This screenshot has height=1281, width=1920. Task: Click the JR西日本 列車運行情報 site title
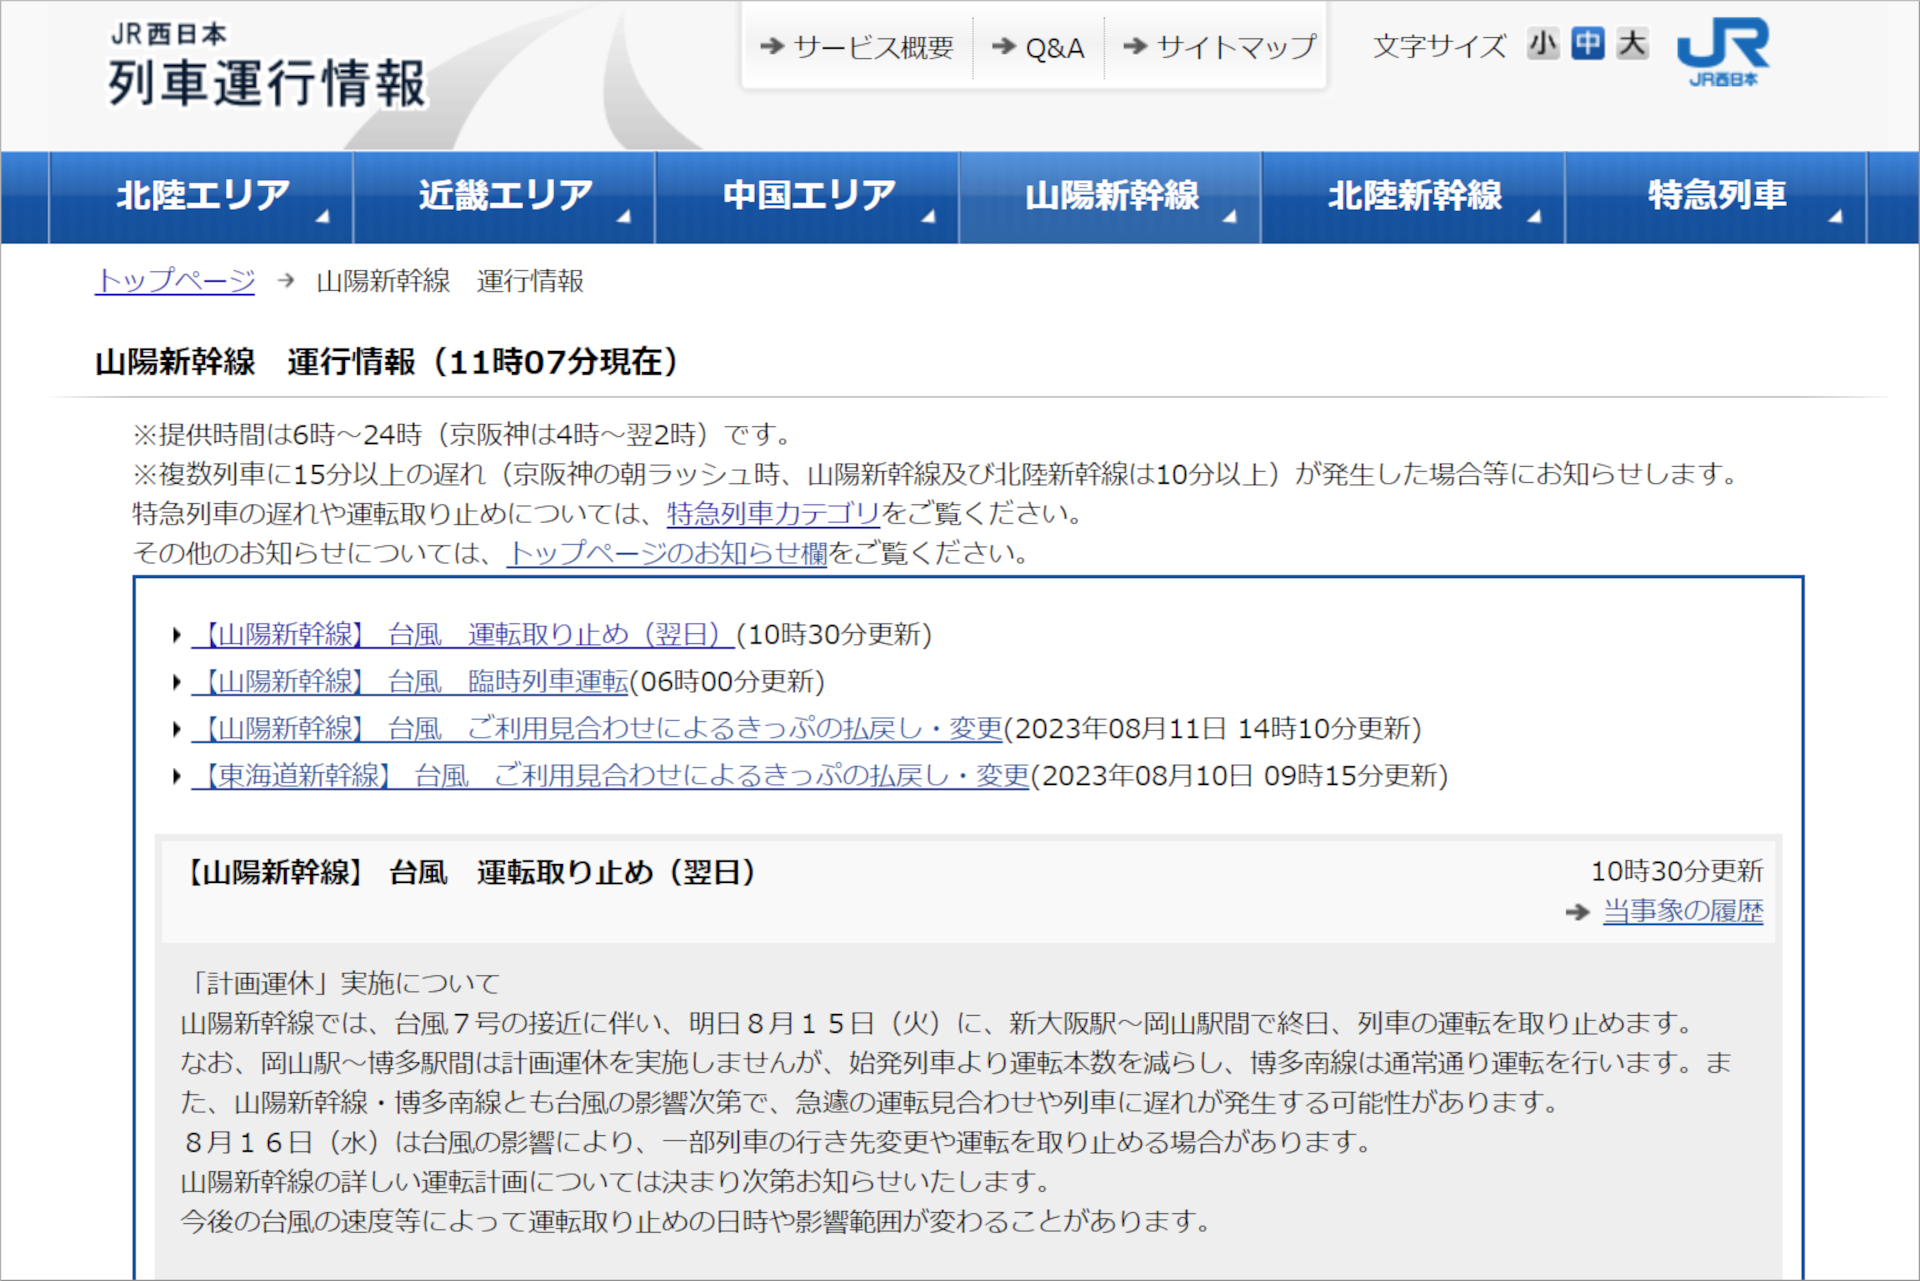[267, 66]
